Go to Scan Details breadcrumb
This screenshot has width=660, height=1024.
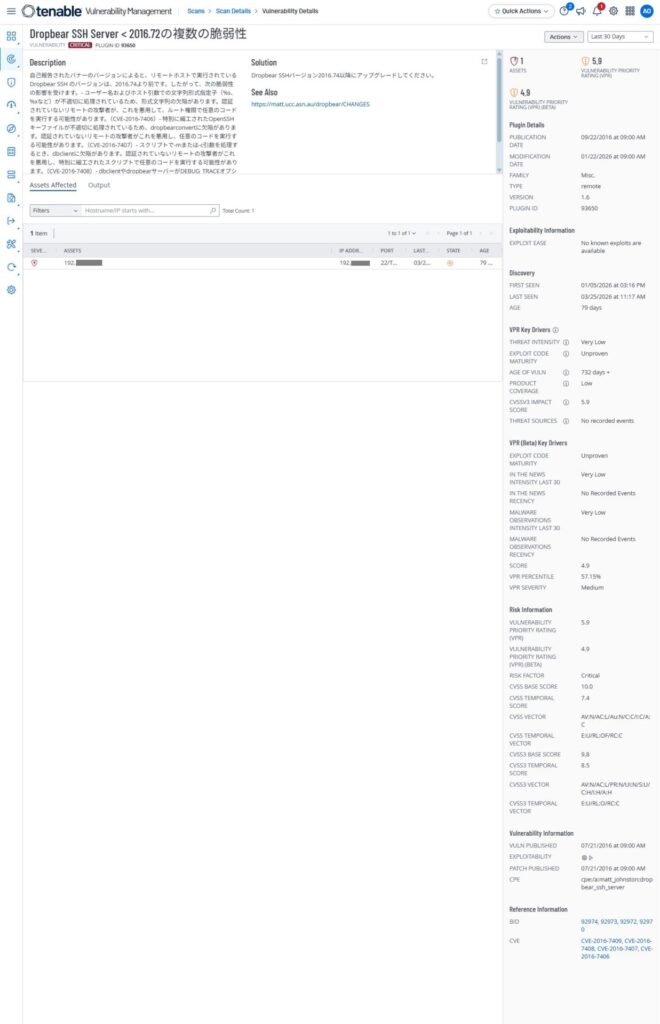coord(233,11)
